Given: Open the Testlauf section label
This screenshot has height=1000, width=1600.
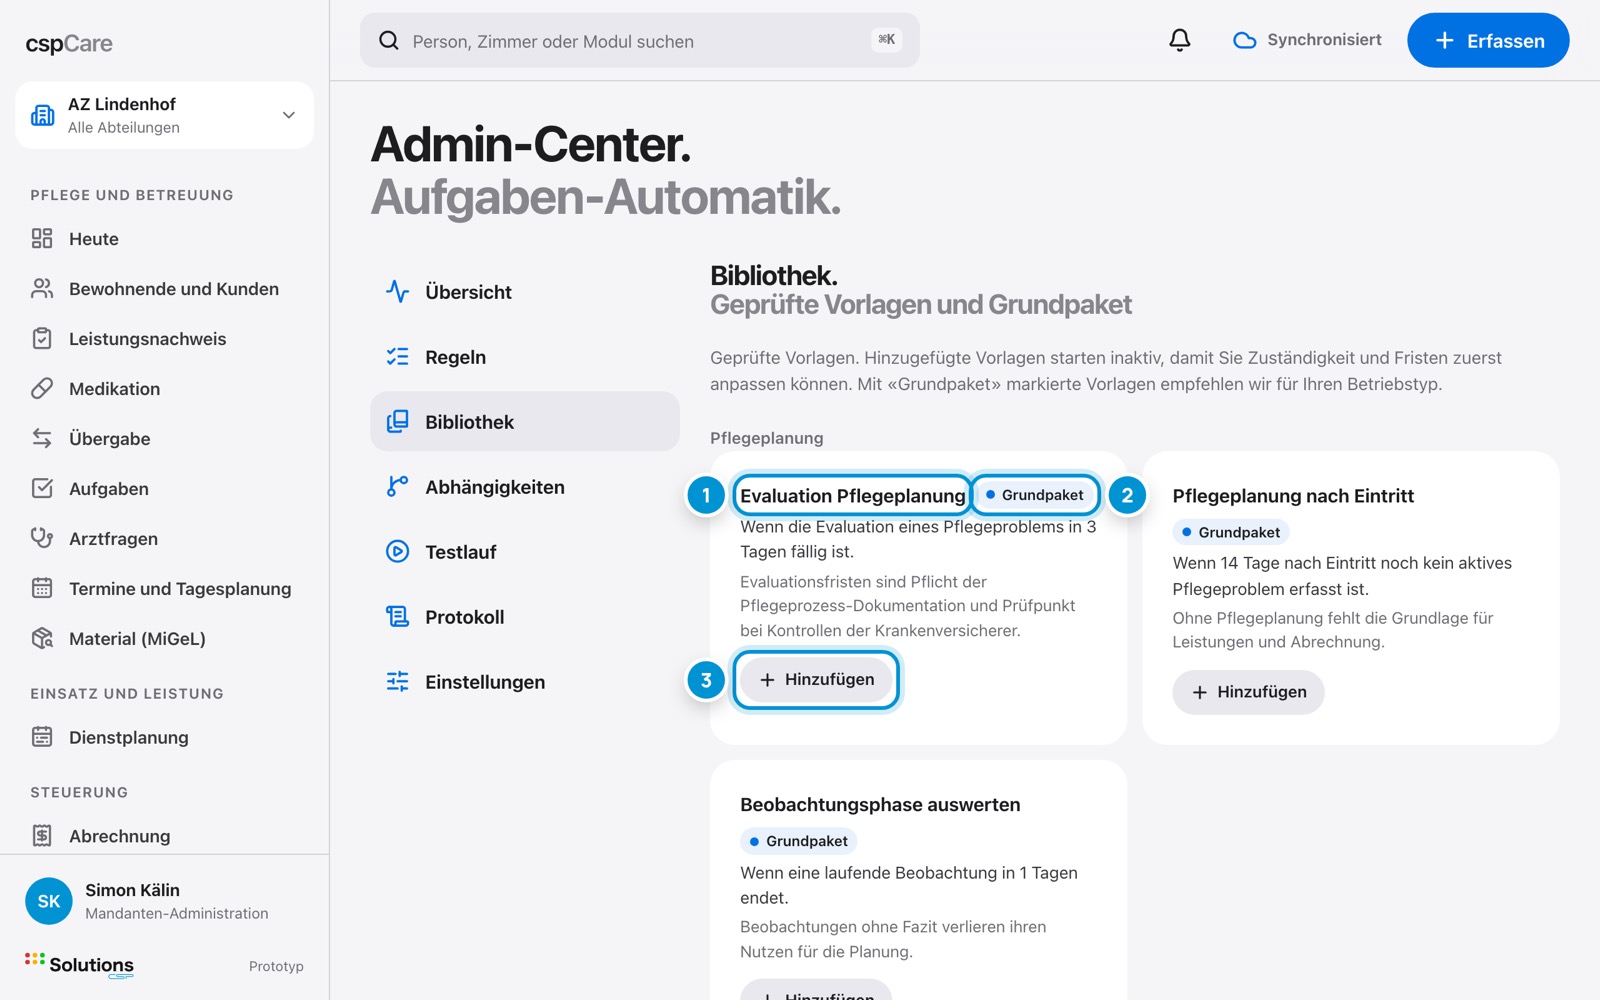Looking at the screenshot, I should point(461,552).
